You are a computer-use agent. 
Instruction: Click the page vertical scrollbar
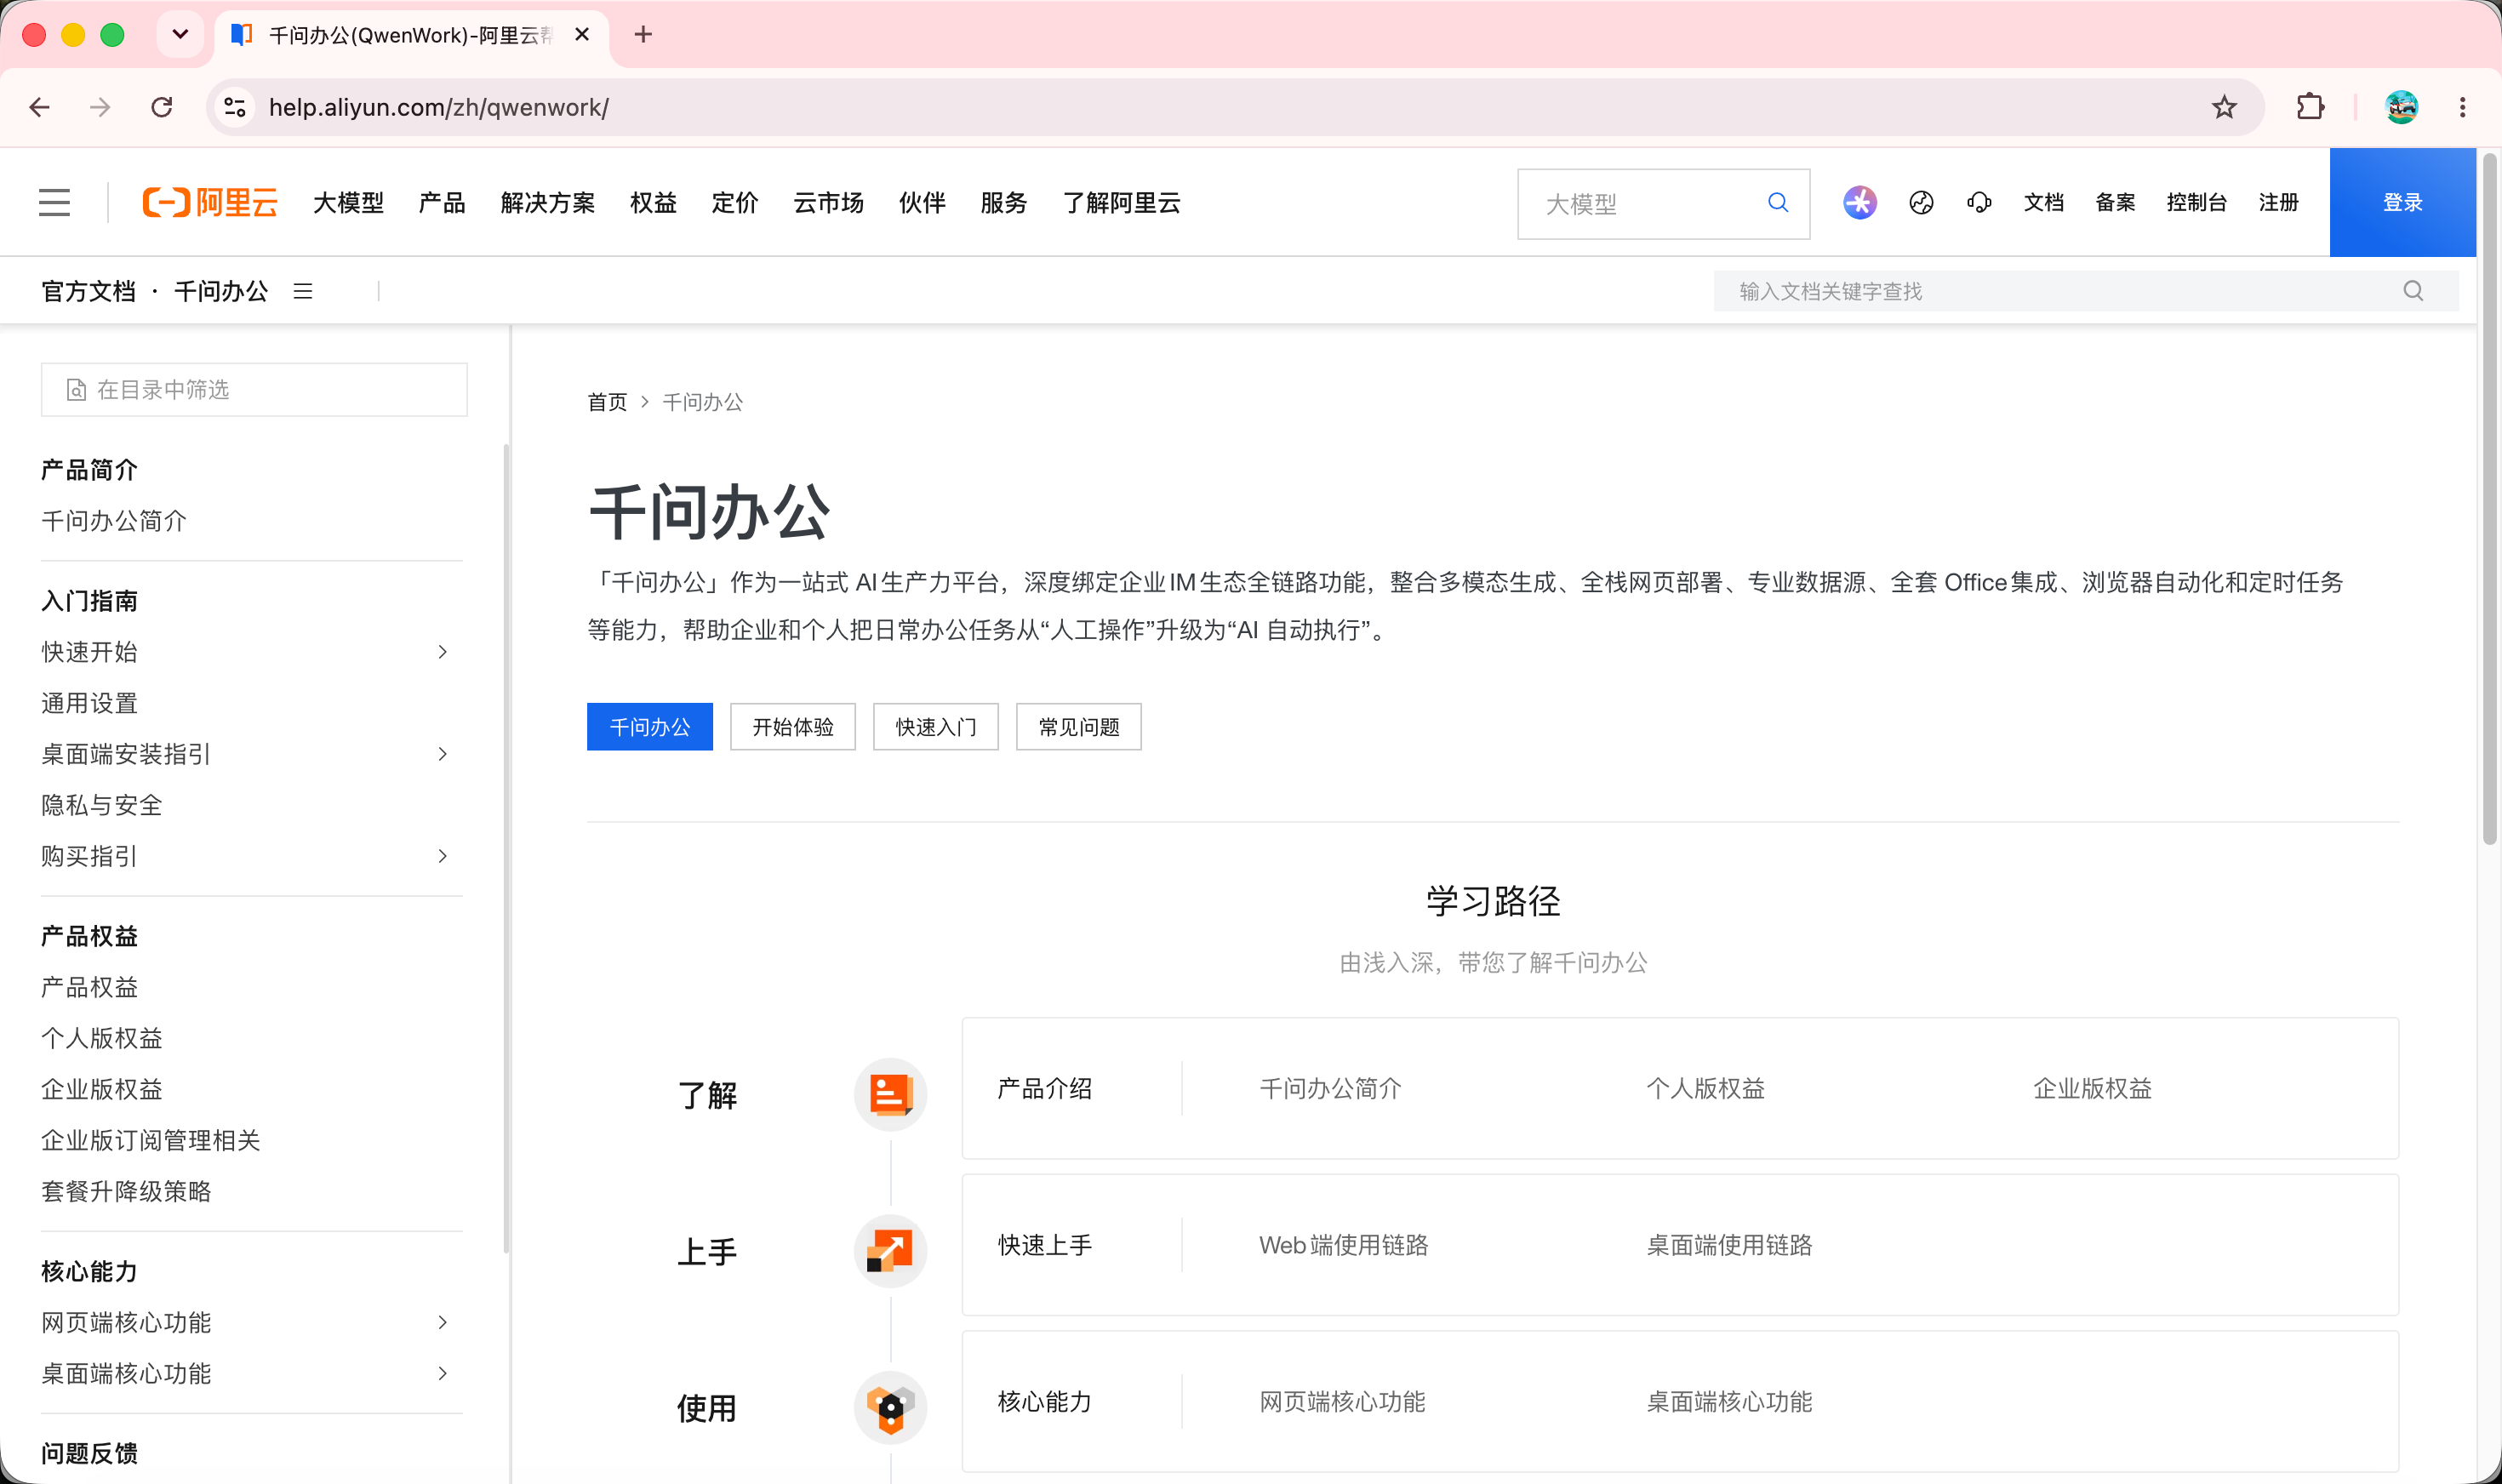2489,500
